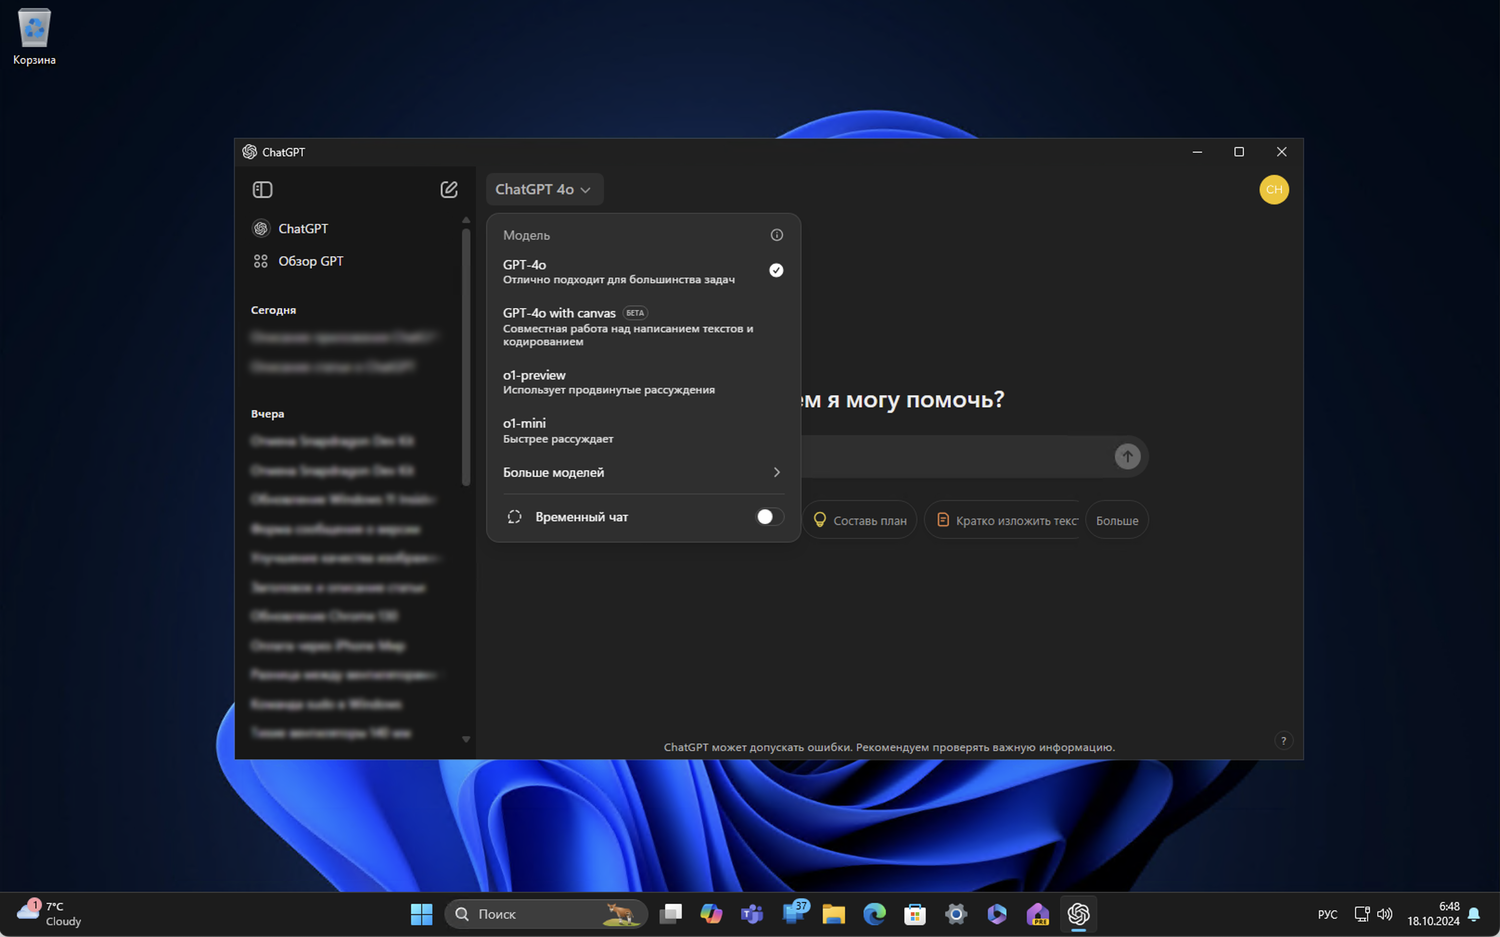
Task: Open the Корзина recycle bin on desktop
Action: 34,37
